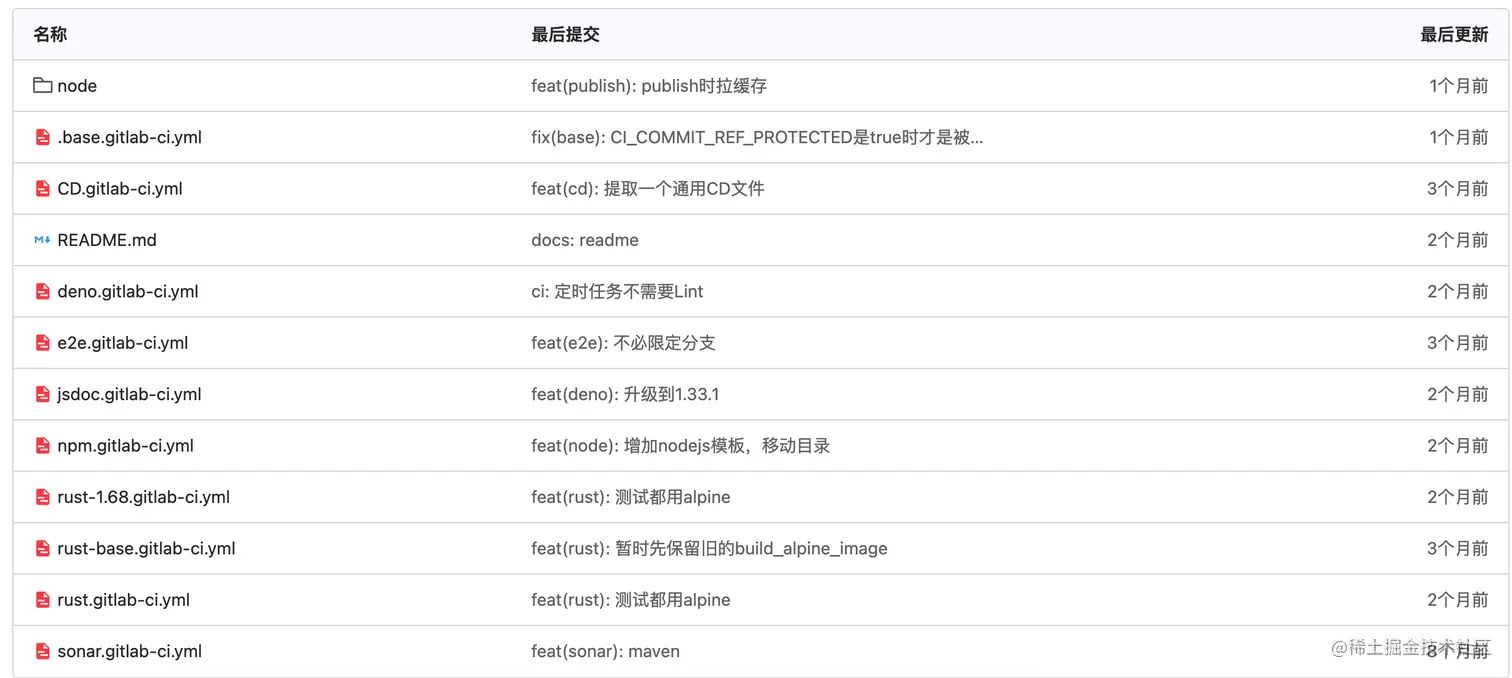1512x678 pixels.
Task: Click '1个月前' in the .base.gitlab-ci.yml row
Action: pos(1459,137)
